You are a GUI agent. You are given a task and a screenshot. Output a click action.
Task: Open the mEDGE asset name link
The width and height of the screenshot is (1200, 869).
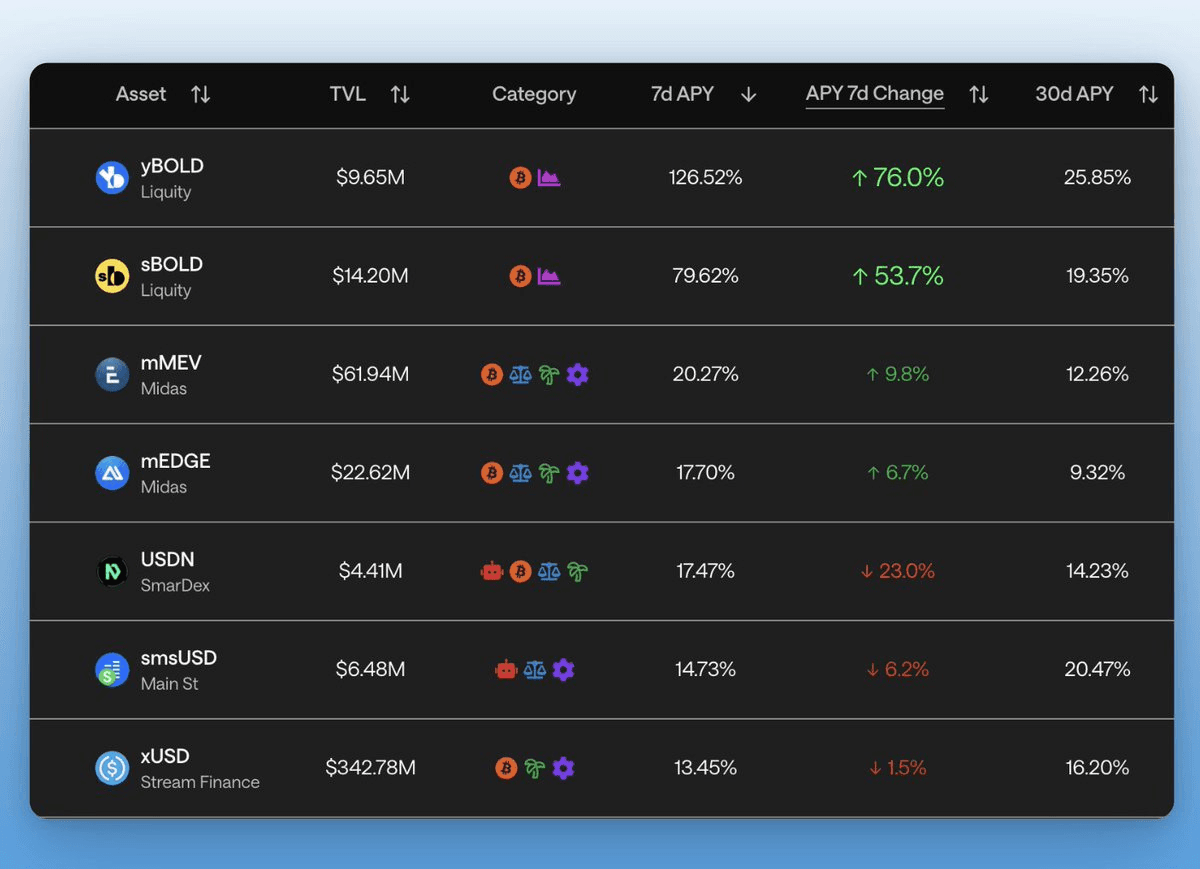[x=176, y=462]
